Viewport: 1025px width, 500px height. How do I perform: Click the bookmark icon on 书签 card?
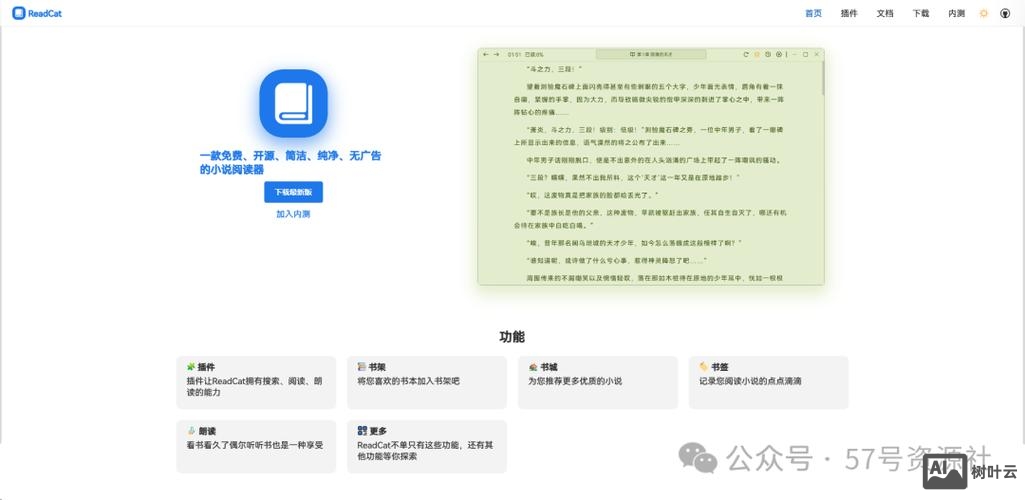pyautogui.click(x=703, y=367)
